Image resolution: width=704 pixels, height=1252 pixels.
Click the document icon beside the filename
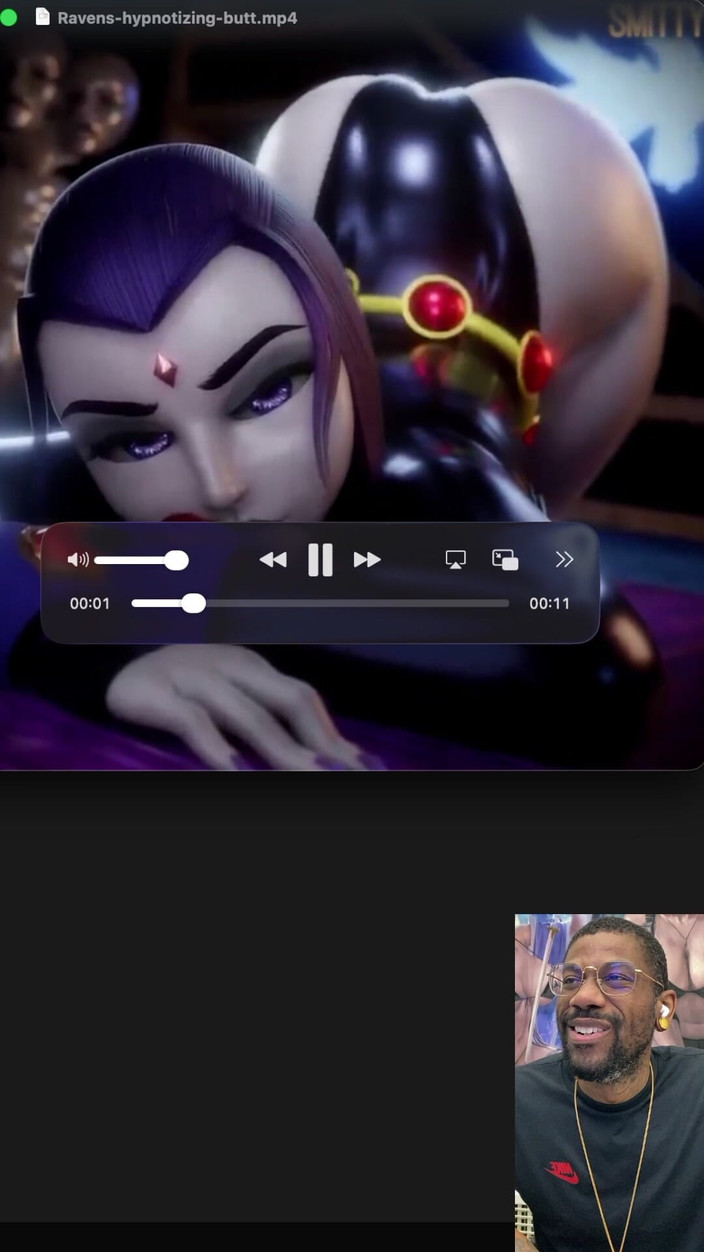click(42, 17)
